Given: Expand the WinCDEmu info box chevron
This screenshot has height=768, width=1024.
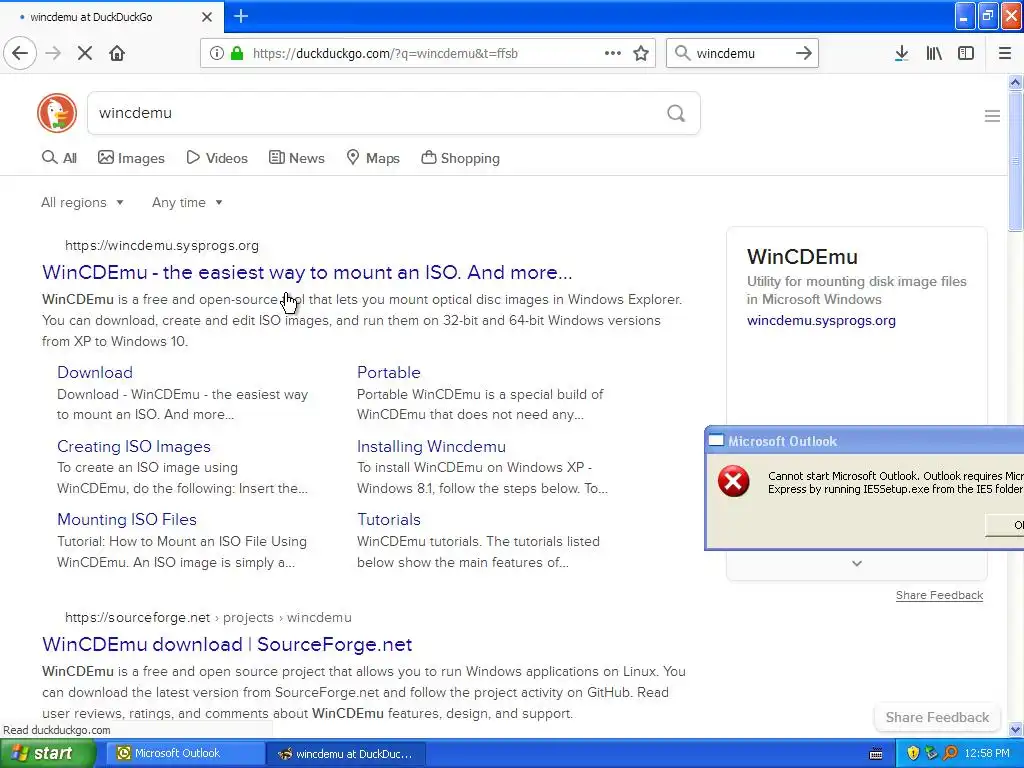Looking at the screenshot, I should pos(857,563).
